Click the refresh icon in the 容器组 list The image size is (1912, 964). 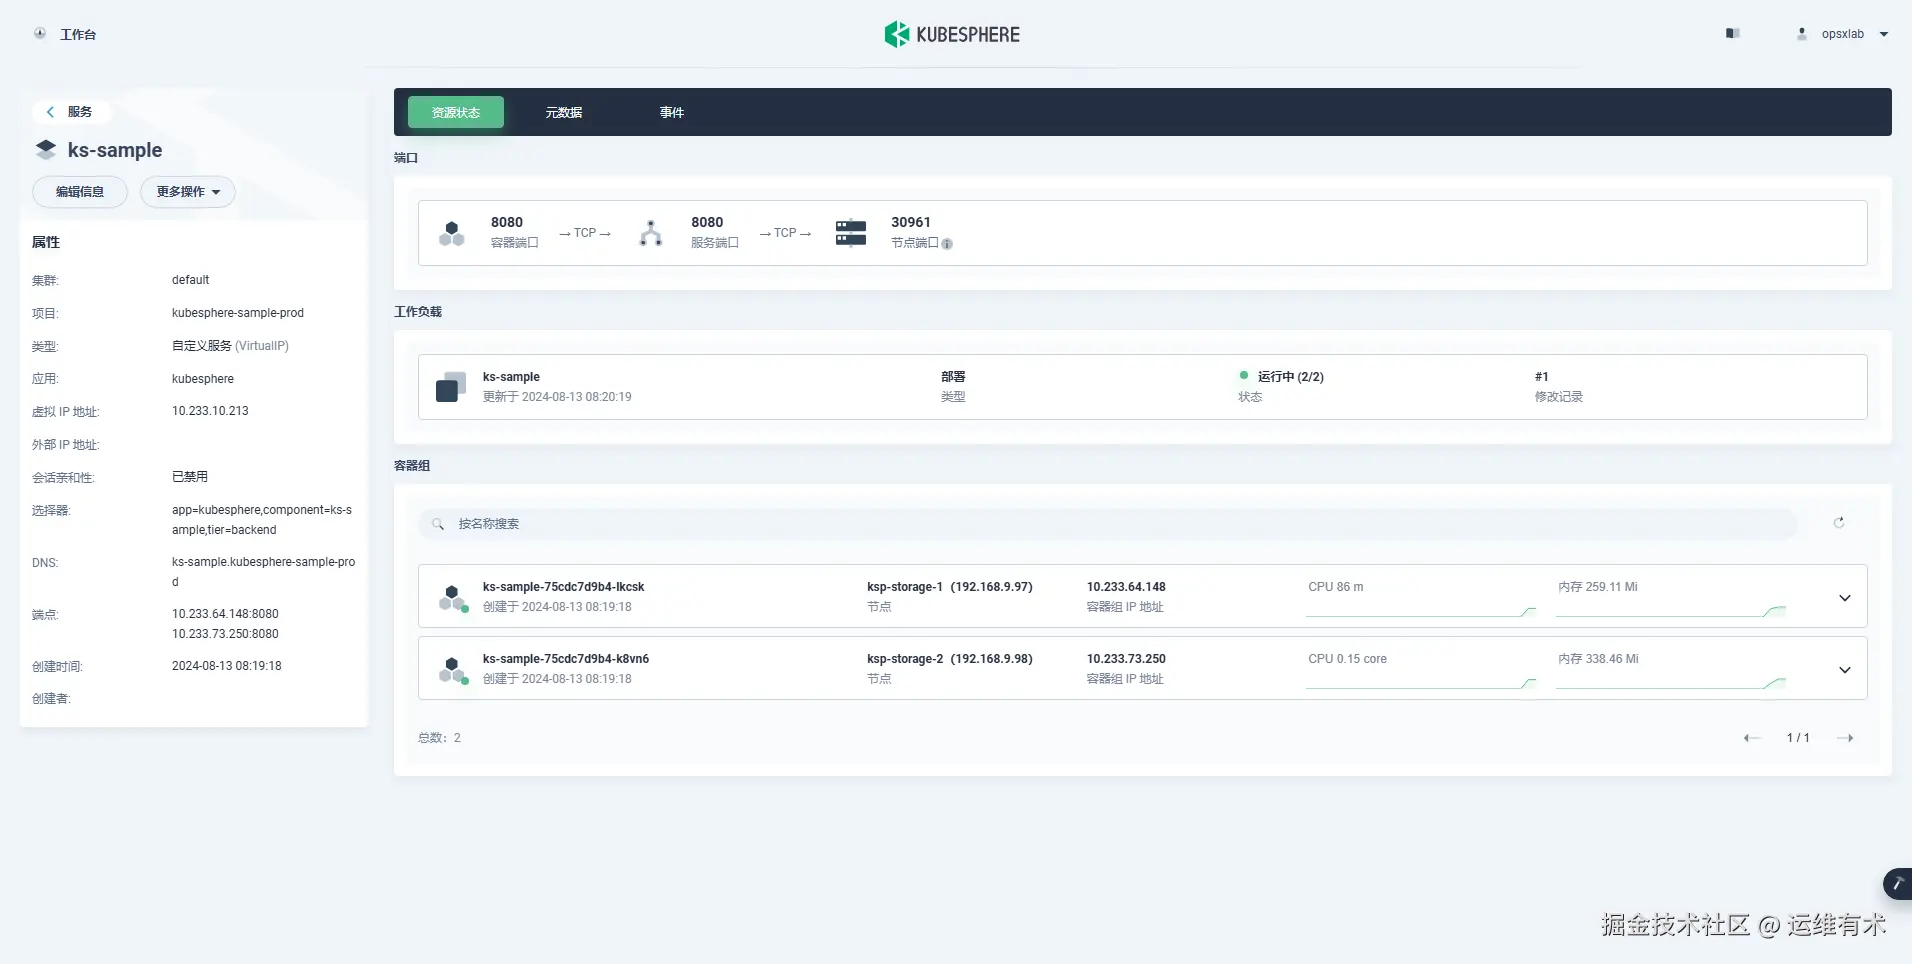[x=1838, y=522]
